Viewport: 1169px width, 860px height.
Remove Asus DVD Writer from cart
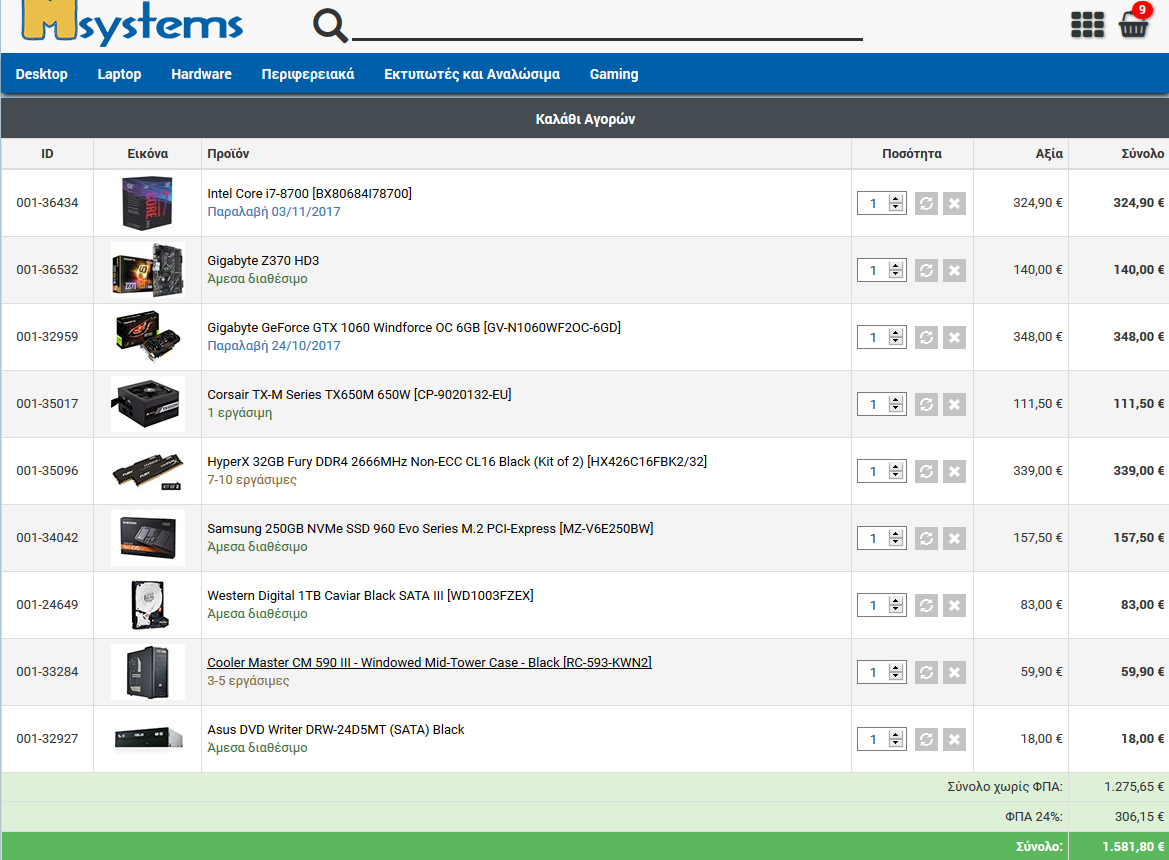(954, 740)
